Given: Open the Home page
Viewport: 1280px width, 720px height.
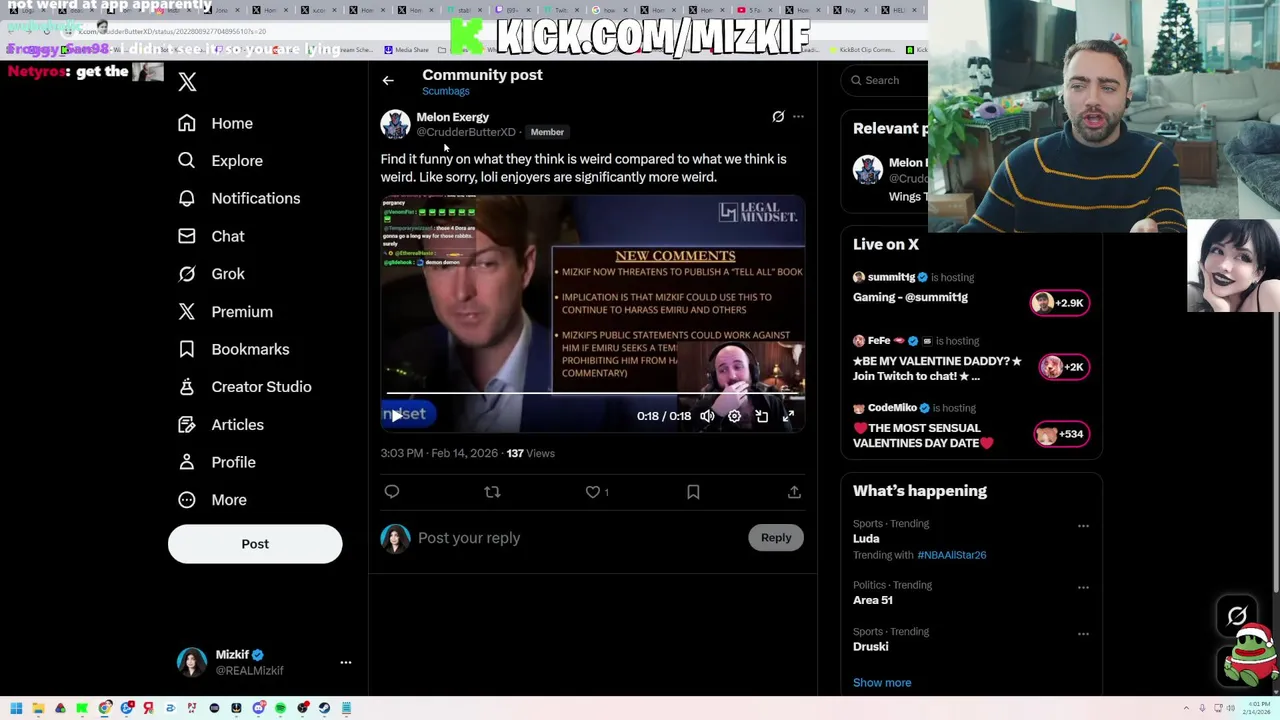Looking at the screenshot, I should pos(215,123).
